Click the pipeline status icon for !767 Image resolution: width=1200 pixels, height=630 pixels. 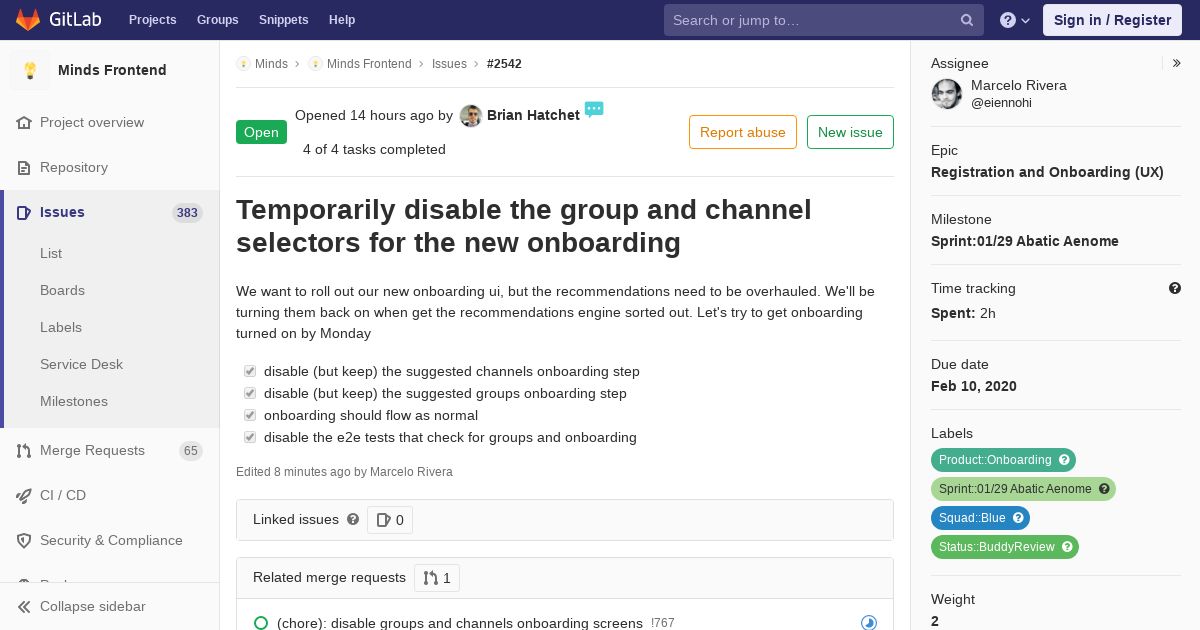coord(869,623)
